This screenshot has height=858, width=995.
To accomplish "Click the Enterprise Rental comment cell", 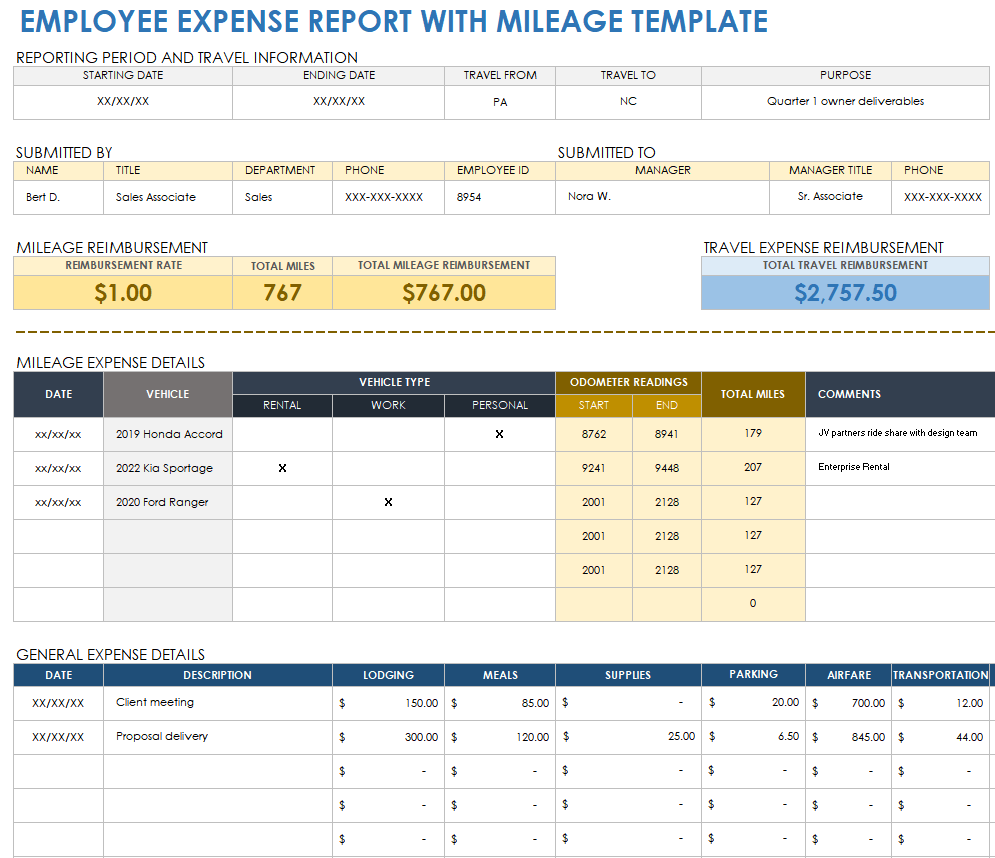I will [853, 467].
